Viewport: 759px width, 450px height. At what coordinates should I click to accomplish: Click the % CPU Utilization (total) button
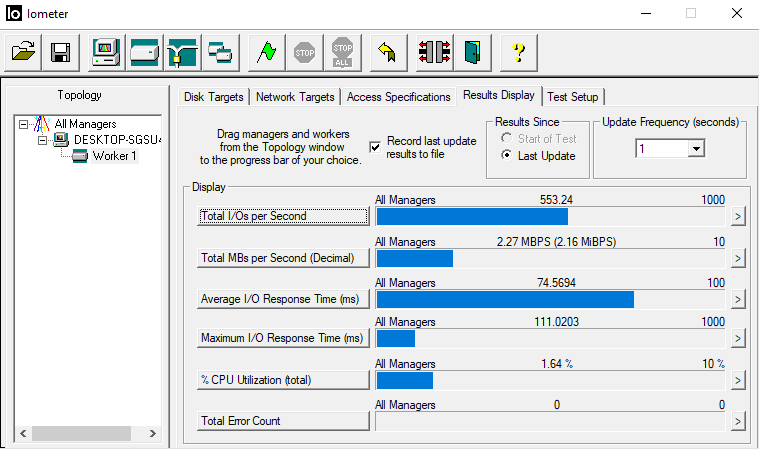coord(284,380)
